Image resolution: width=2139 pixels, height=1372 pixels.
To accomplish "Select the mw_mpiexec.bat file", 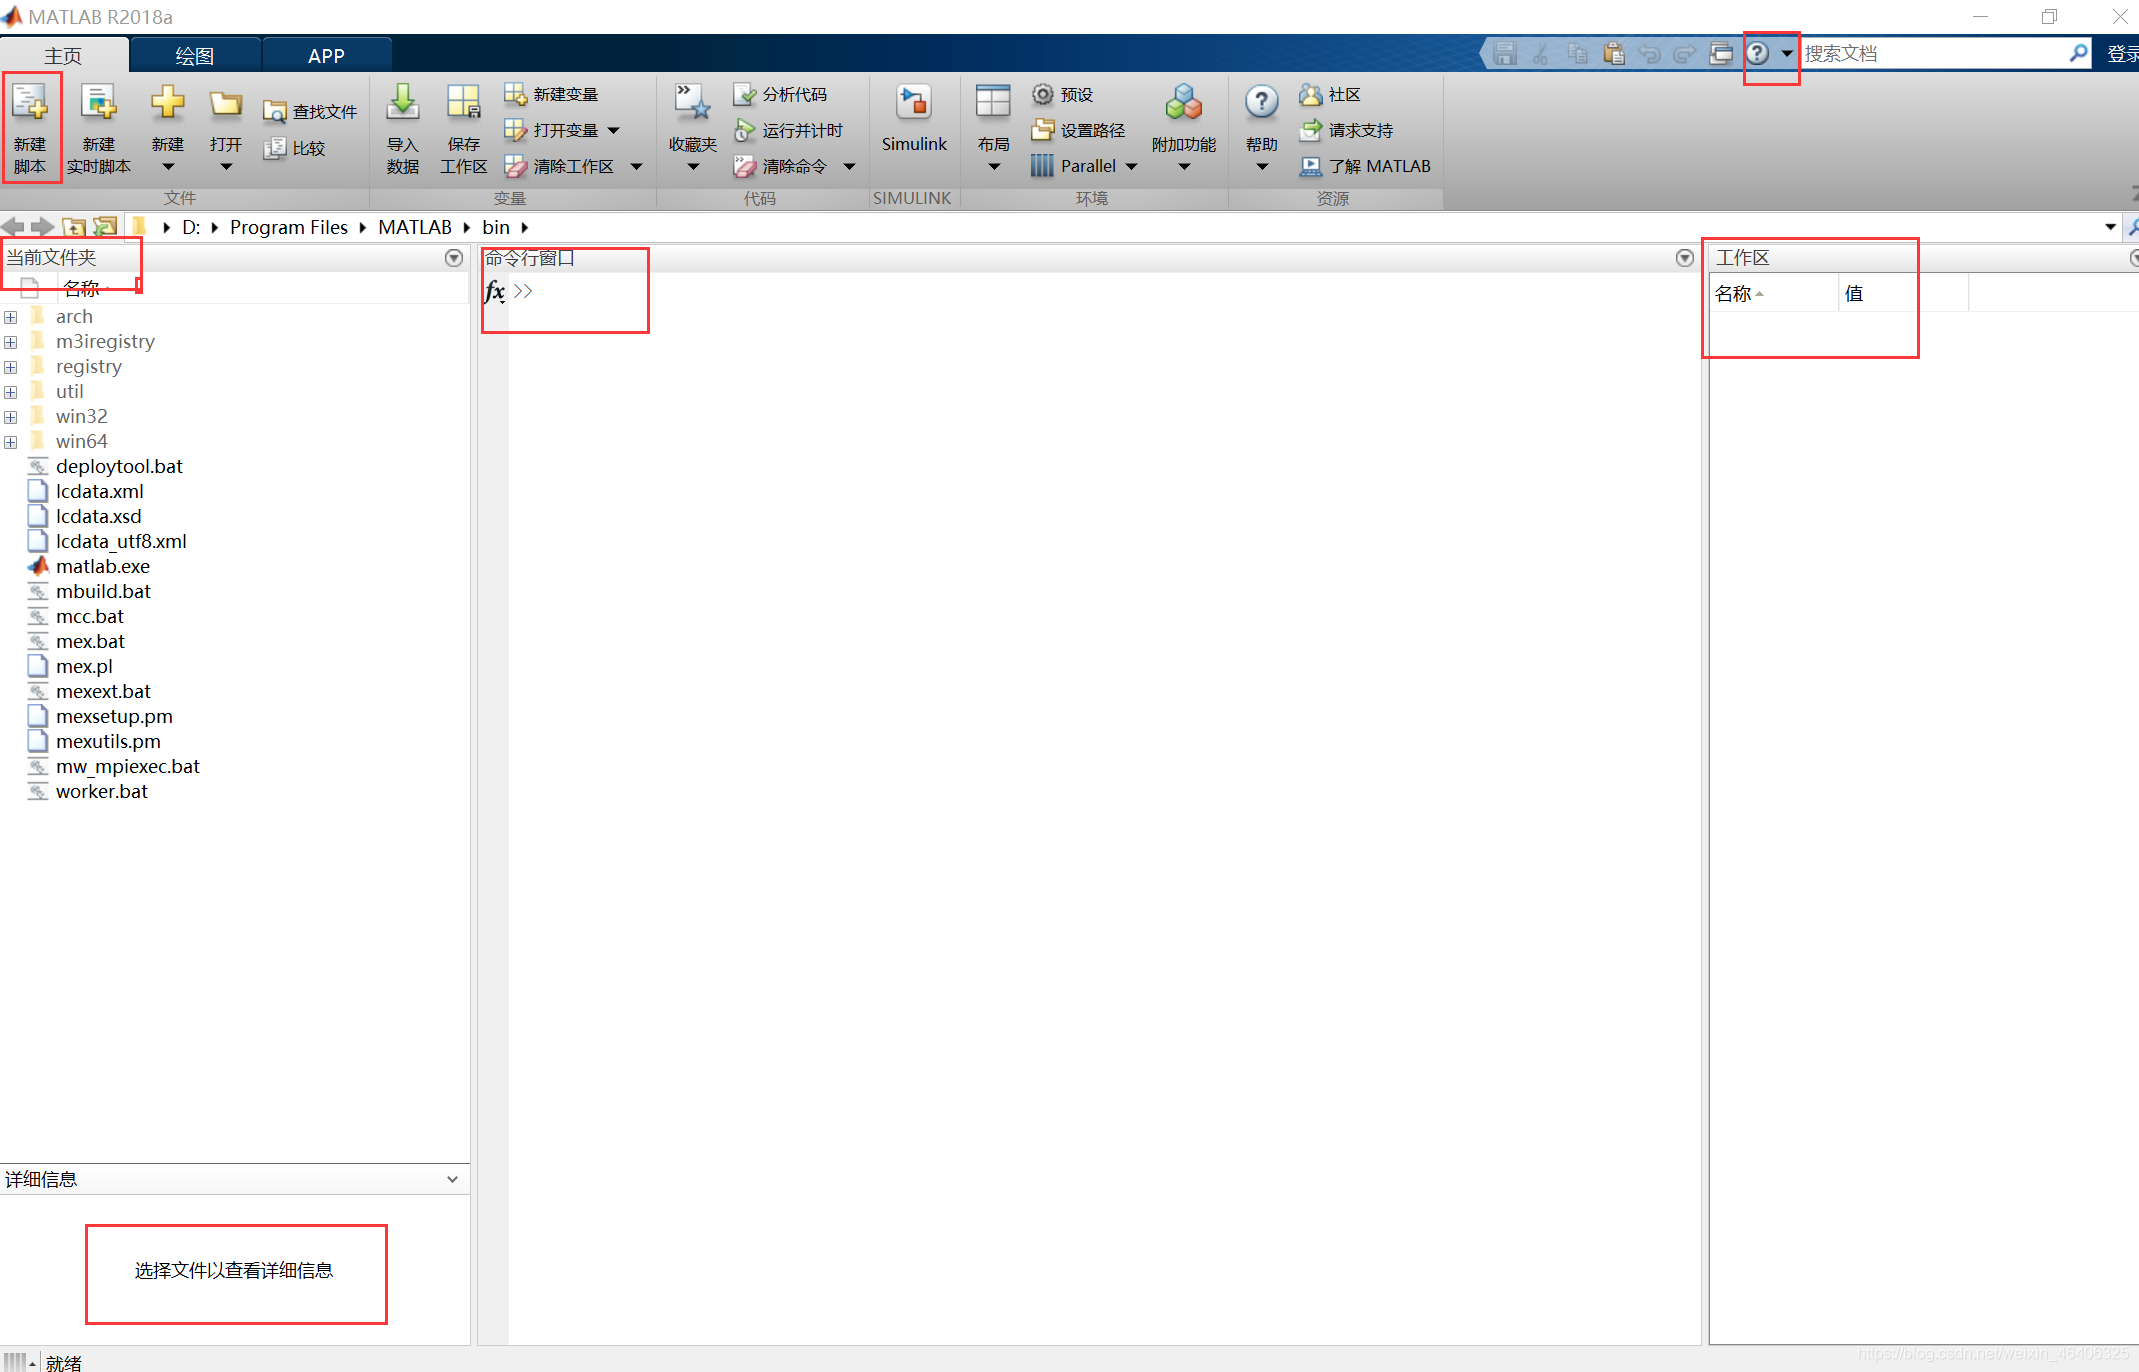I will (128, 766).
